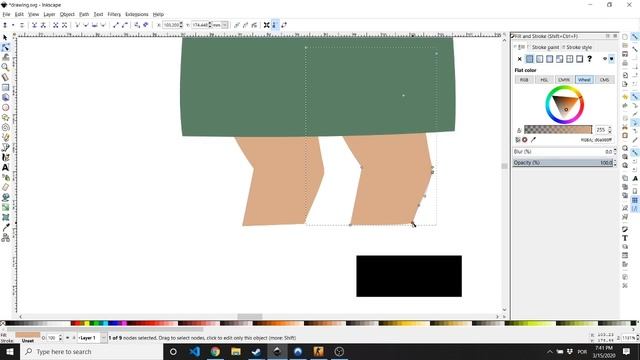Viewport: 640px width, 360px height.
Task: Open the Path menu
Action: pos(84,14)
